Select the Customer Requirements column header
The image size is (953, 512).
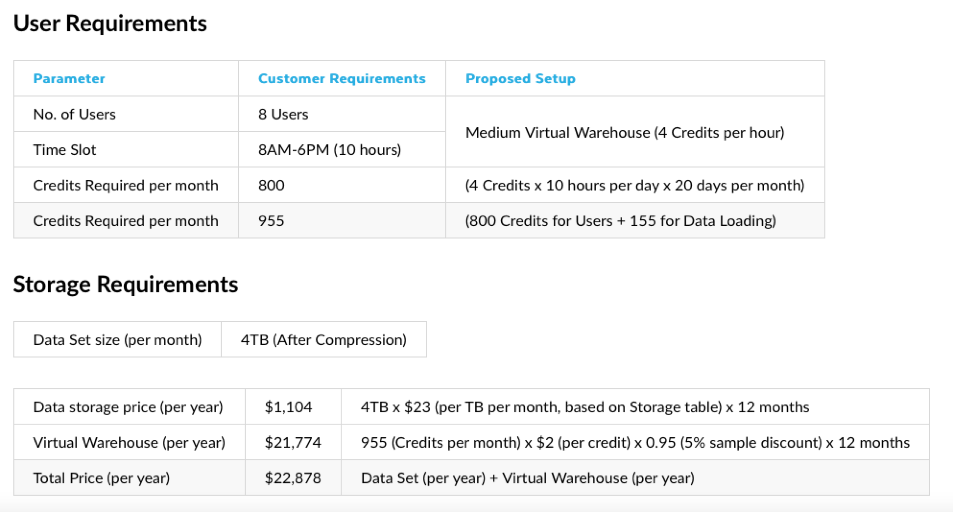click(342, 78)
